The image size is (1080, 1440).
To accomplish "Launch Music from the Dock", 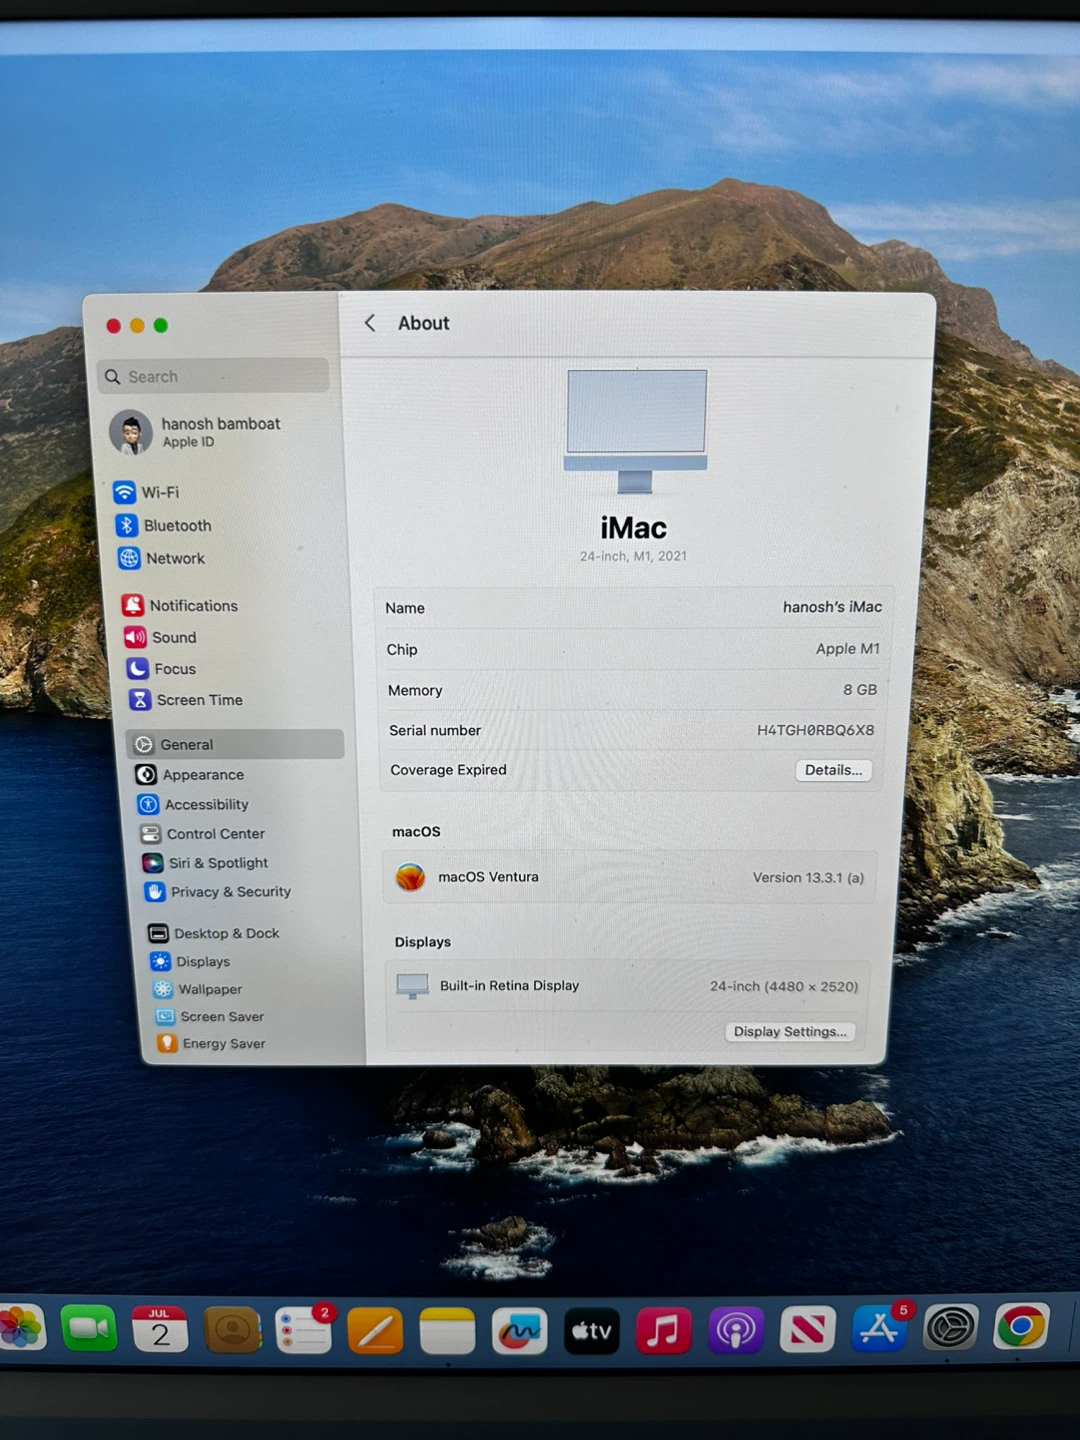I will tap(664, 1332).
